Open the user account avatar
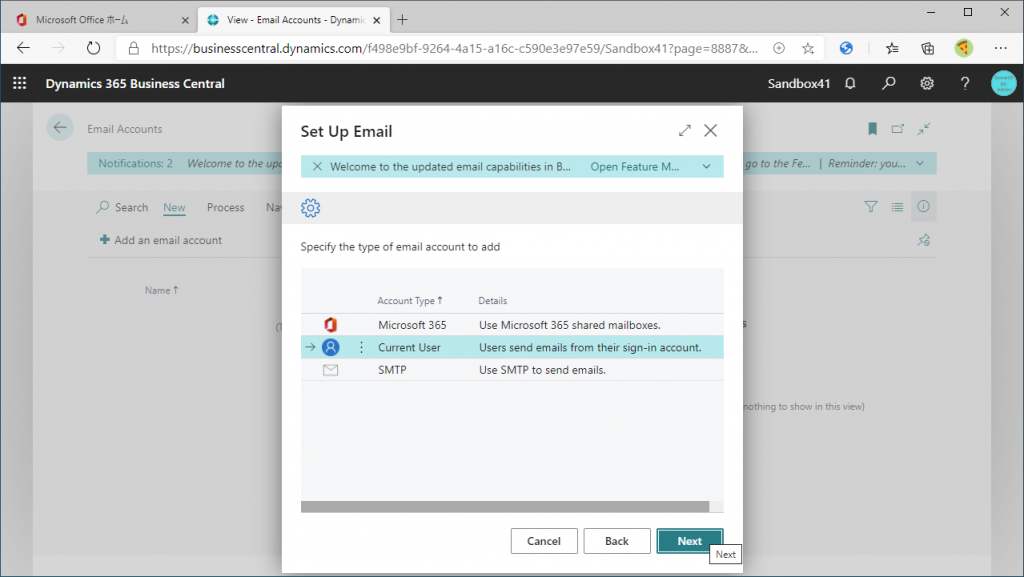 [1003, 83]
